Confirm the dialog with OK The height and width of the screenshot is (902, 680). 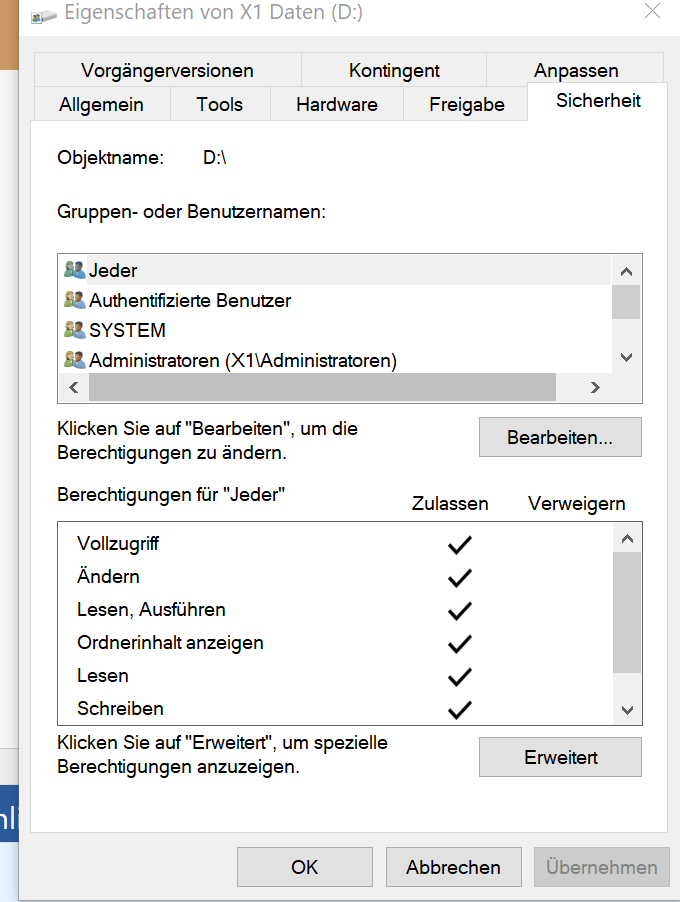(x=305, y=867)
